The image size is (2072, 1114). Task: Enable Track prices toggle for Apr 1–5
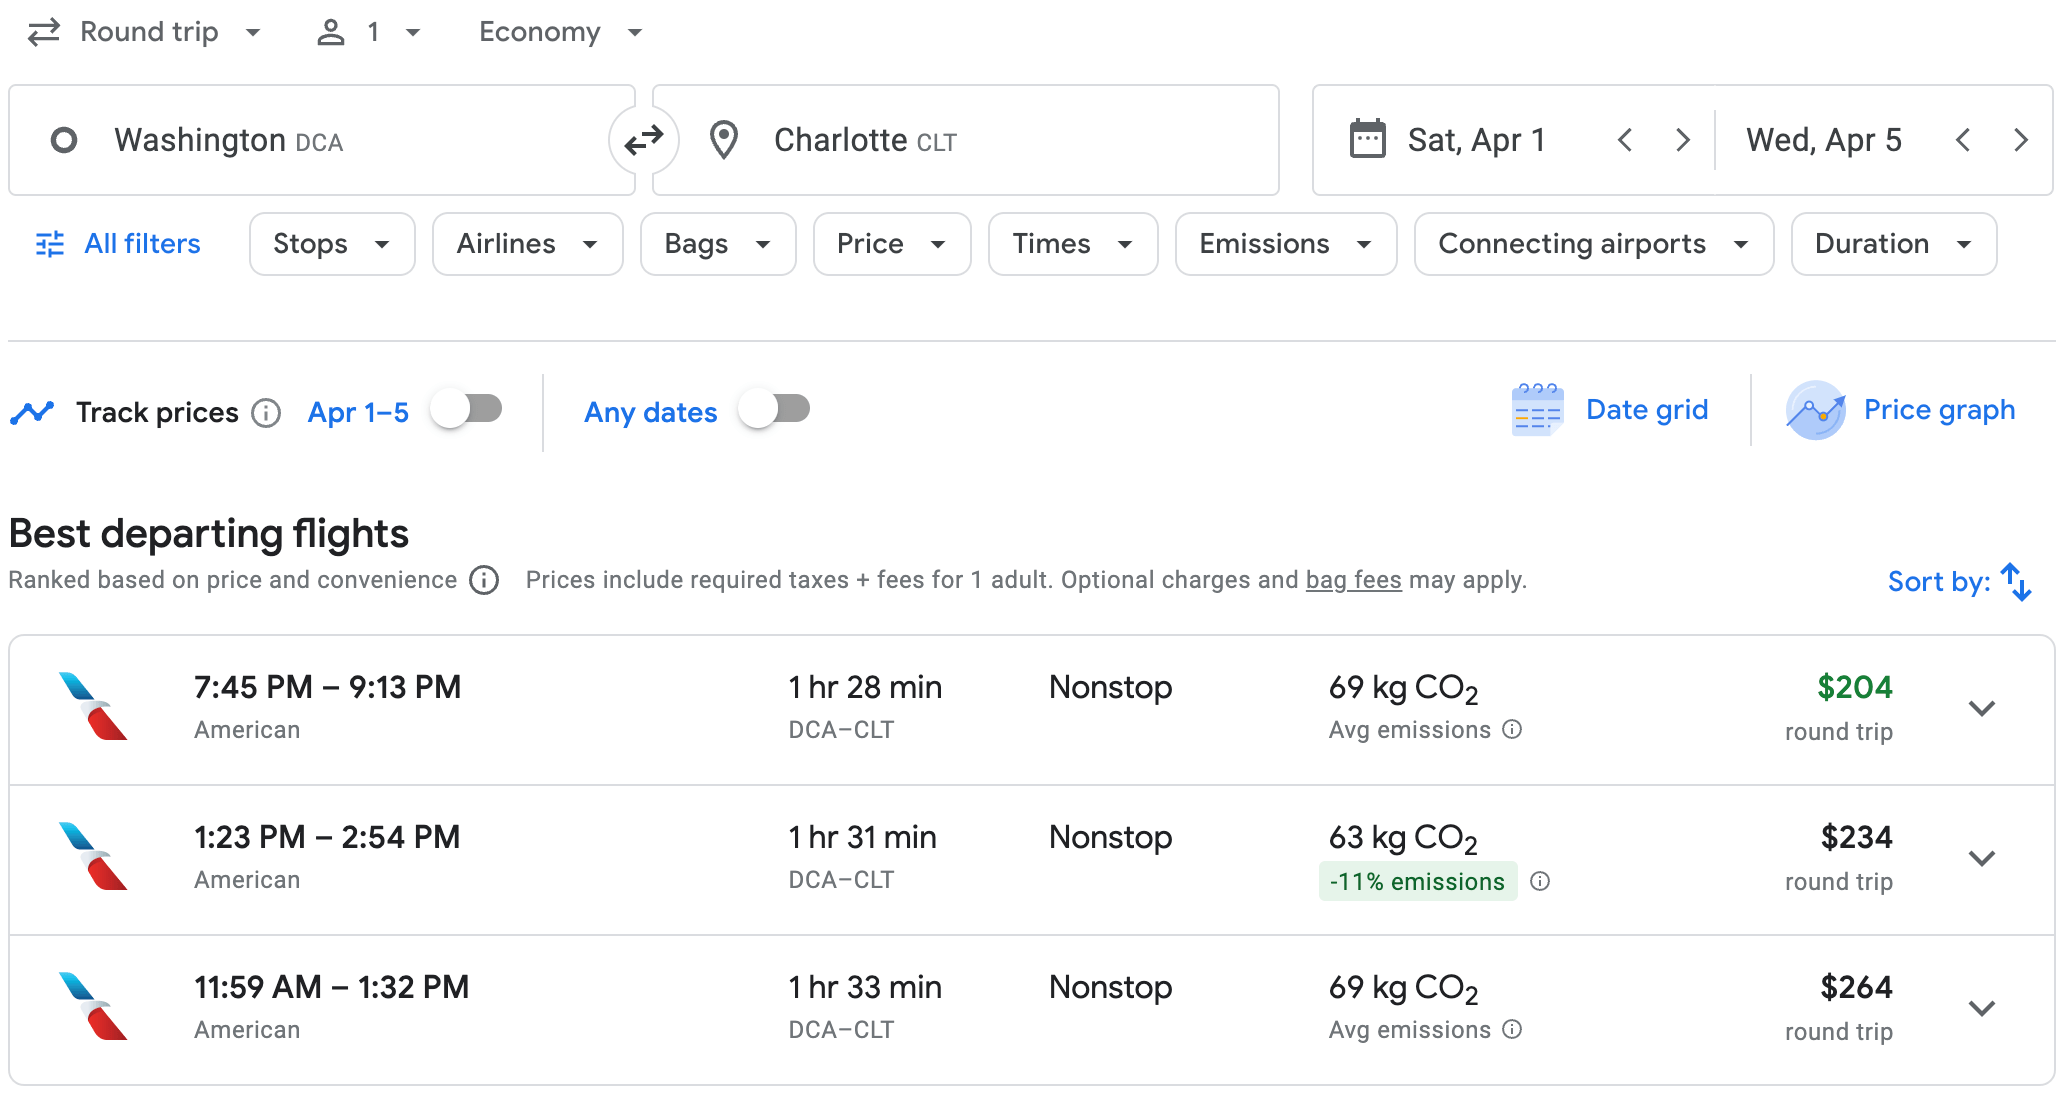click(466, 409)
